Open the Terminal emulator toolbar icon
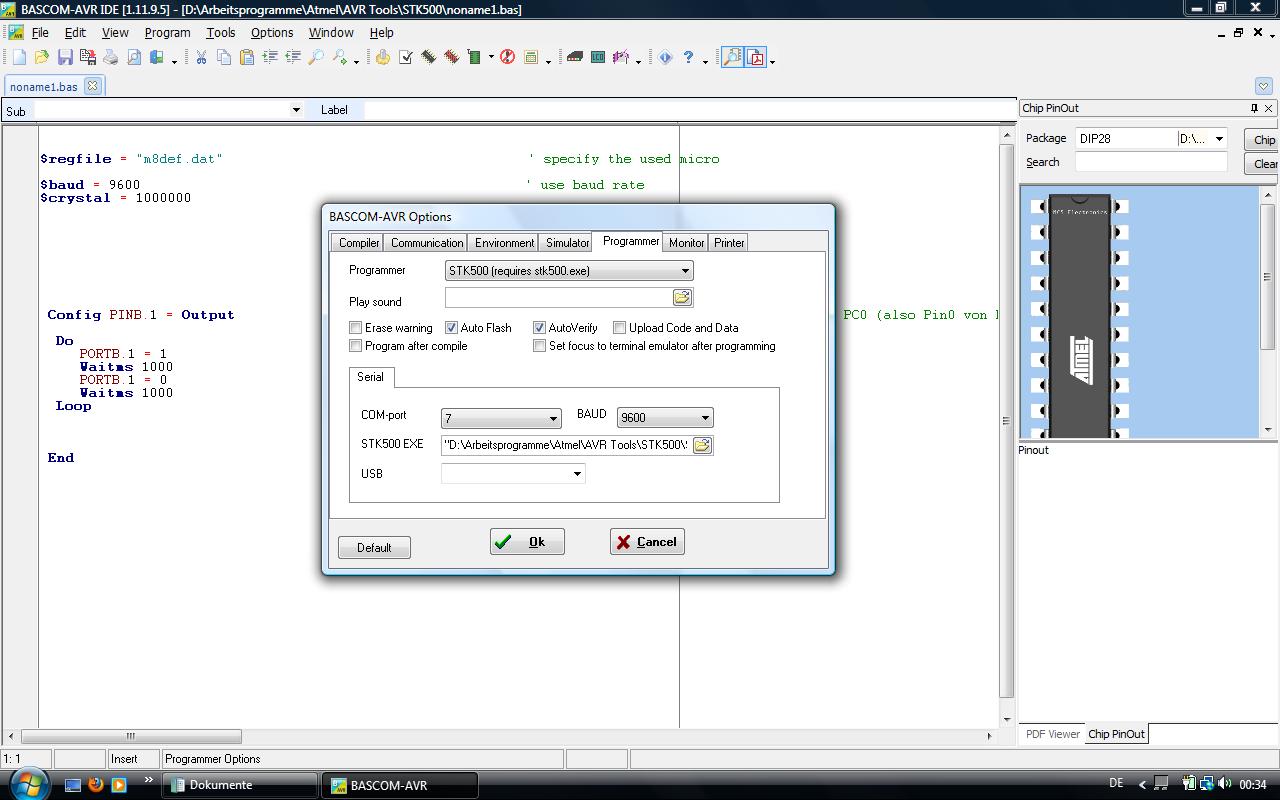This screenshot has height=800, width=1280. click(x=574, y=58)
